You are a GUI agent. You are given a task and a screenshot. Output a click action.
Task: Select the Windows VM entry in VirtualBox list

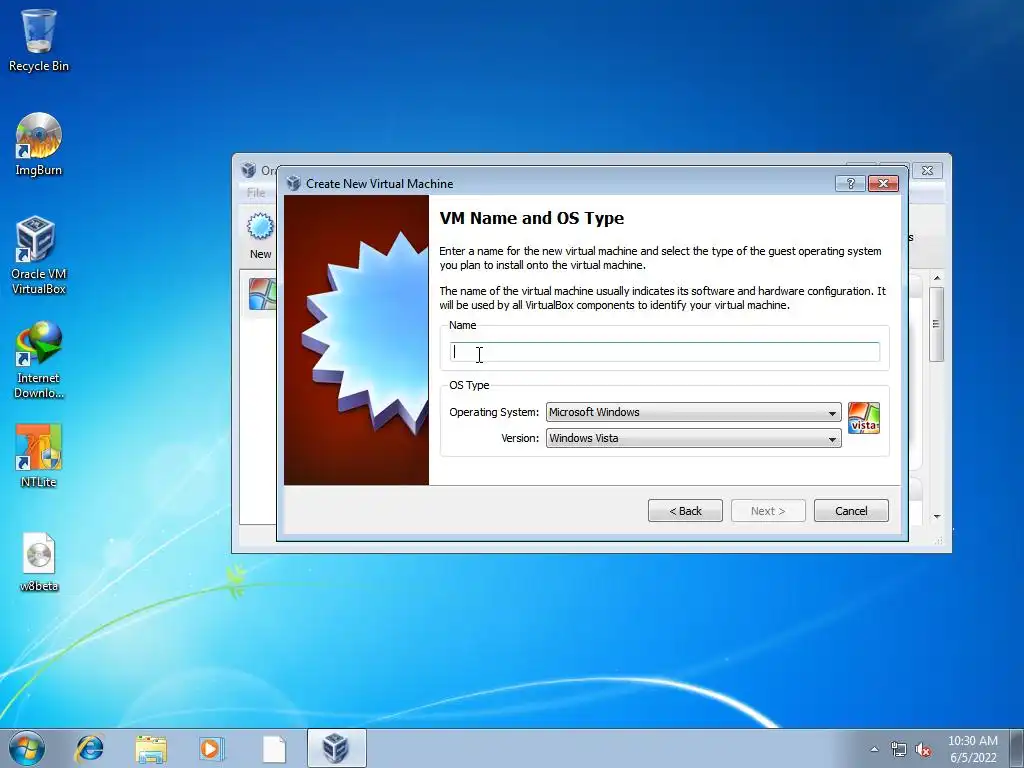pos(262,294)
